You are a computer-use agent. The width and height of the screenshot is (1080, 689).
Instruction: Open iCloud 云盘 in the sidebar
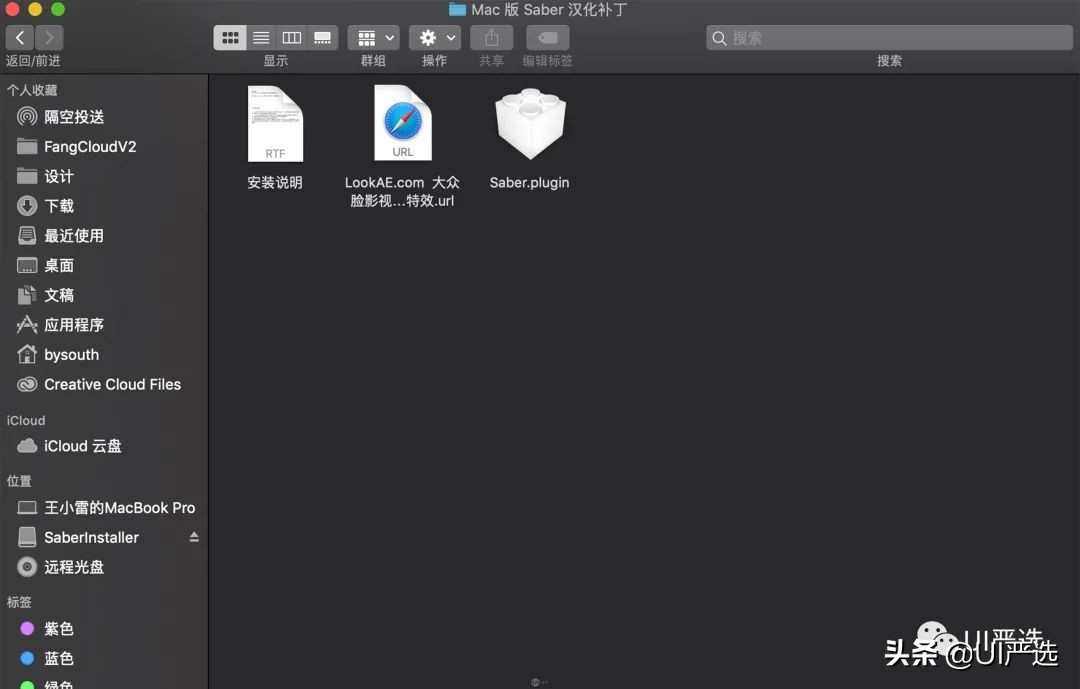pos(78,446)
